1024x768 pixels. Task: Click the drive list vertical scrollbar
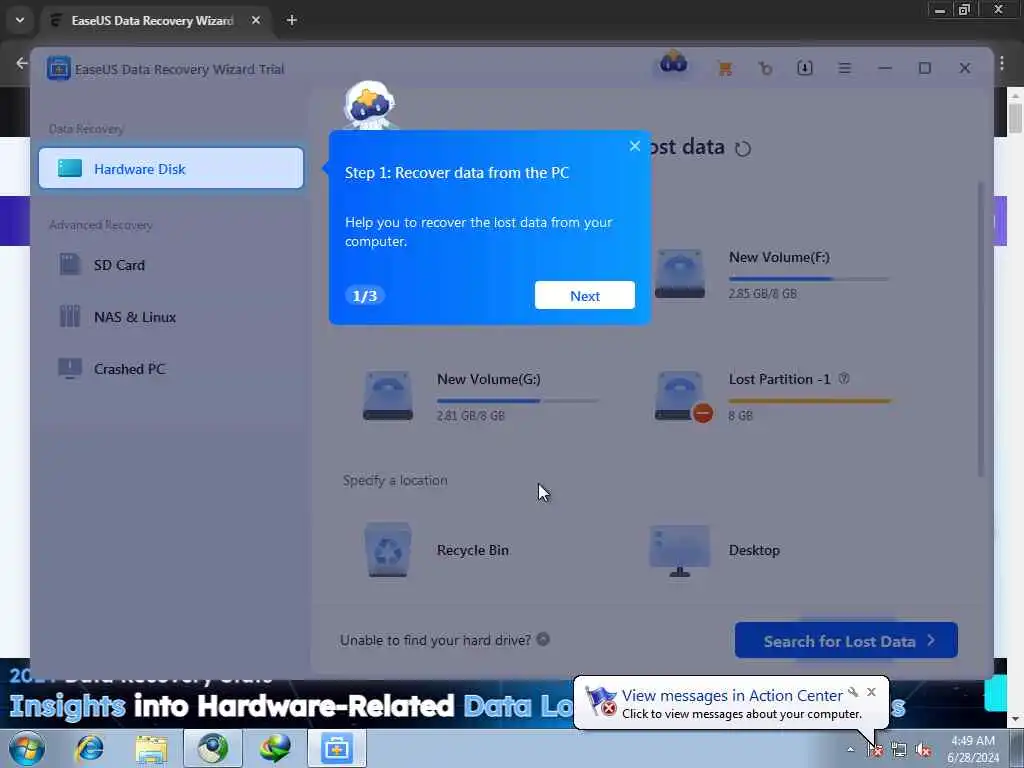tap(980, 330)
